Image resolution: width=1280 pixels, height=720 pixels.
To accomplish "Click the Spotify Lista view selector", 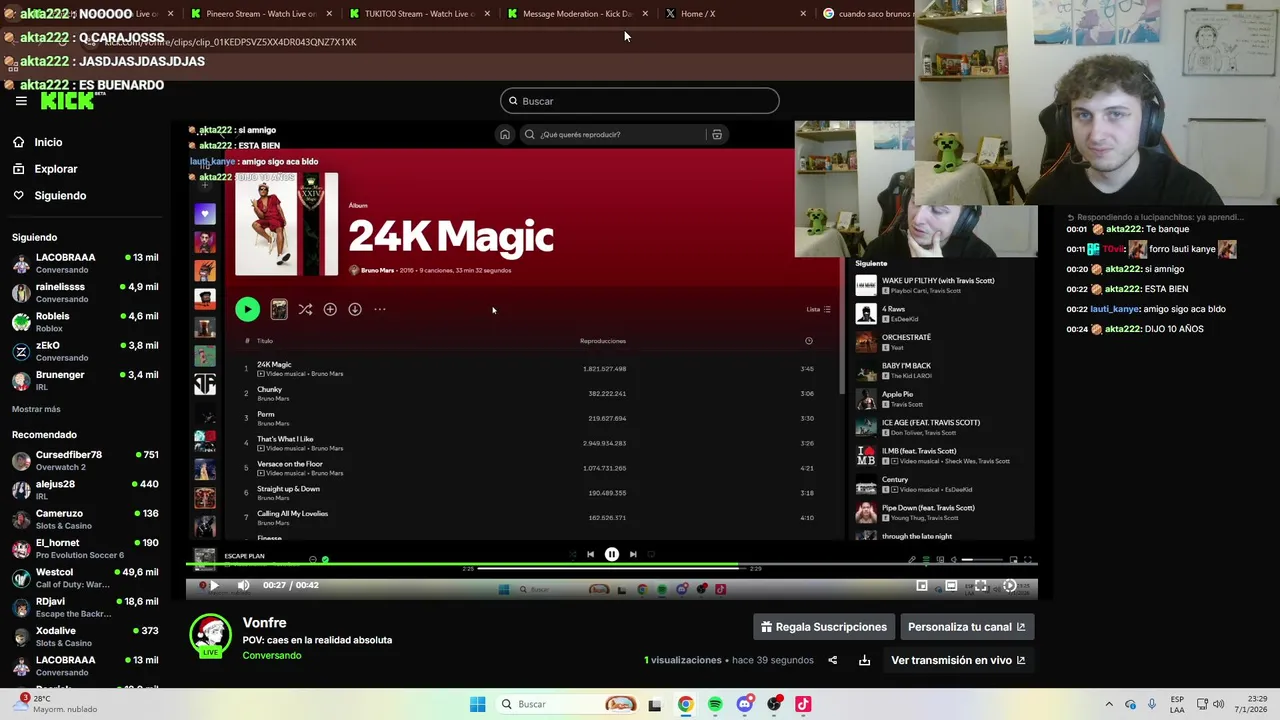I will (819, 309).
